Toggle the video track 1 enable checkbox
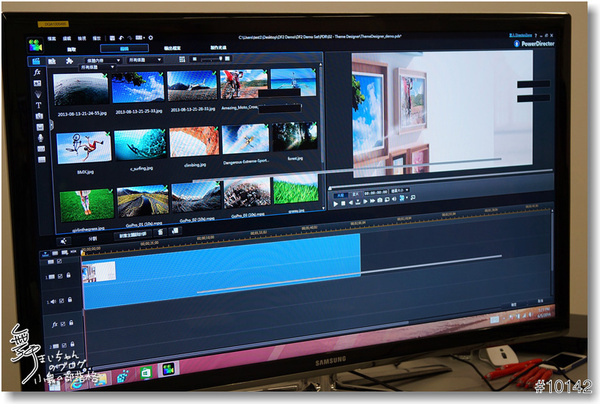The image size is (600, 404). pyautogui.click(x=60, y=276)
